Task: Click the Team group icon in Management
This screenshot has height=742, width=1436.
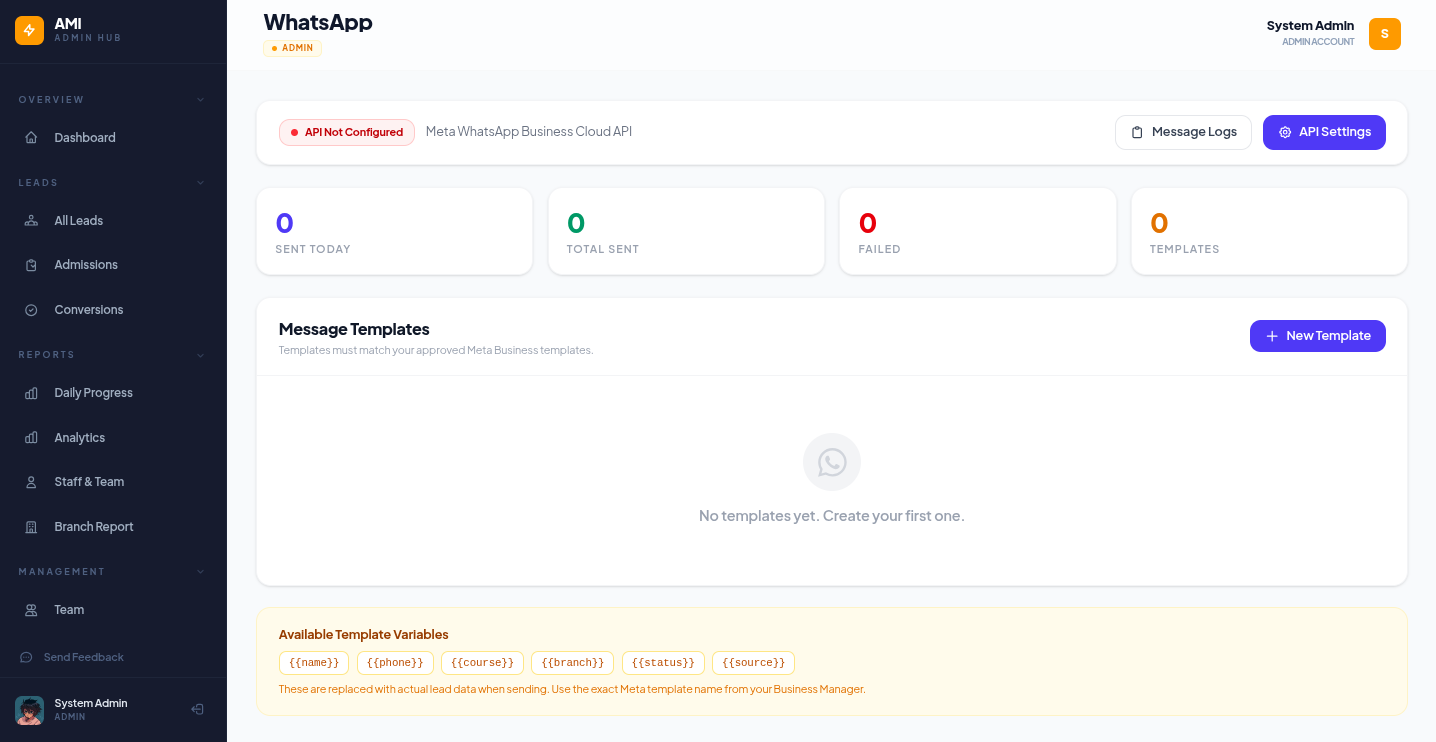Action: point(31,610)
